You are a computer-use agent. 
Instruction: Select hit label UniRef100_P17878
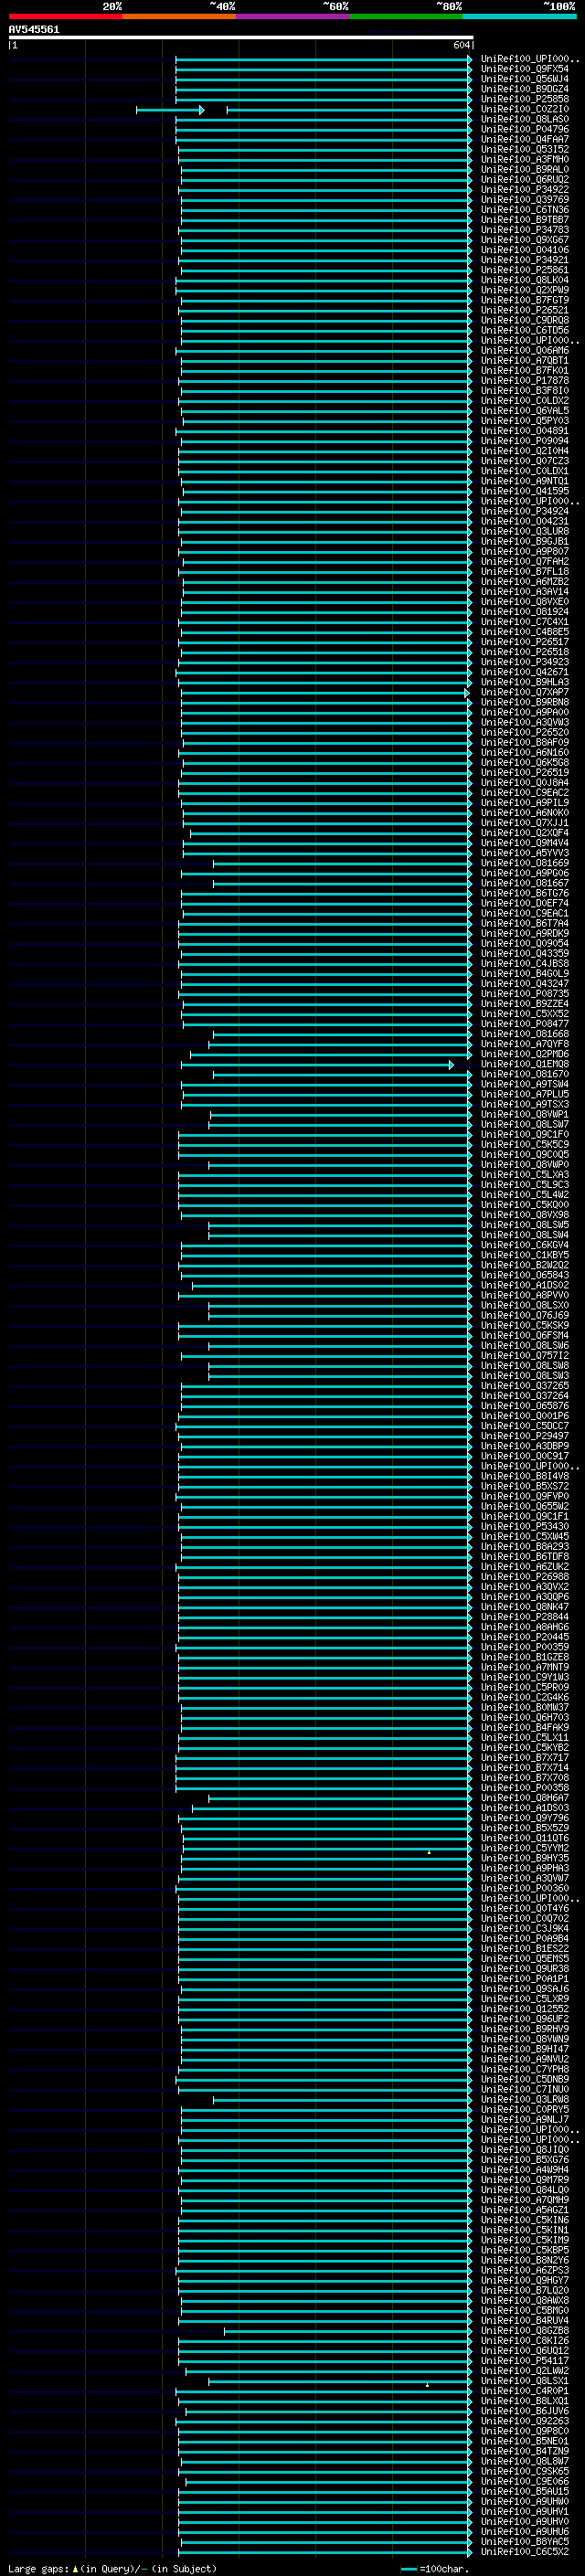[x=524, y=380]
